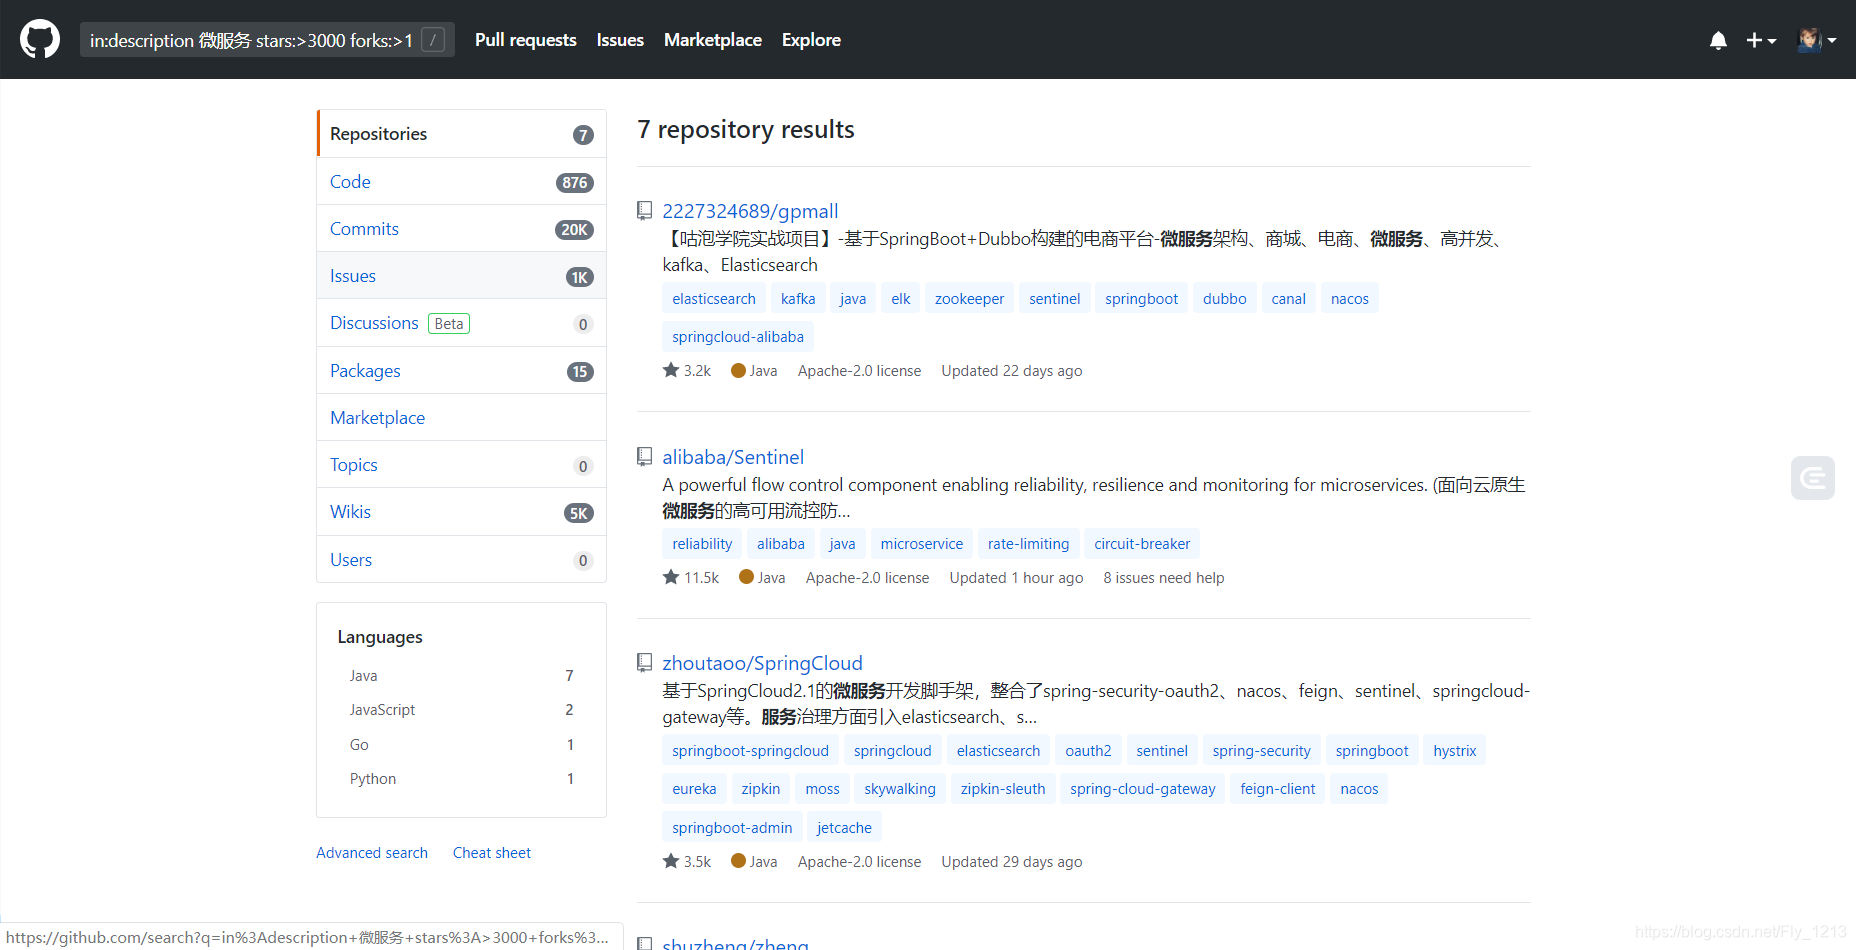Filter by Python language
This screenshot has width=1856, height=950.
click(461, 779)
